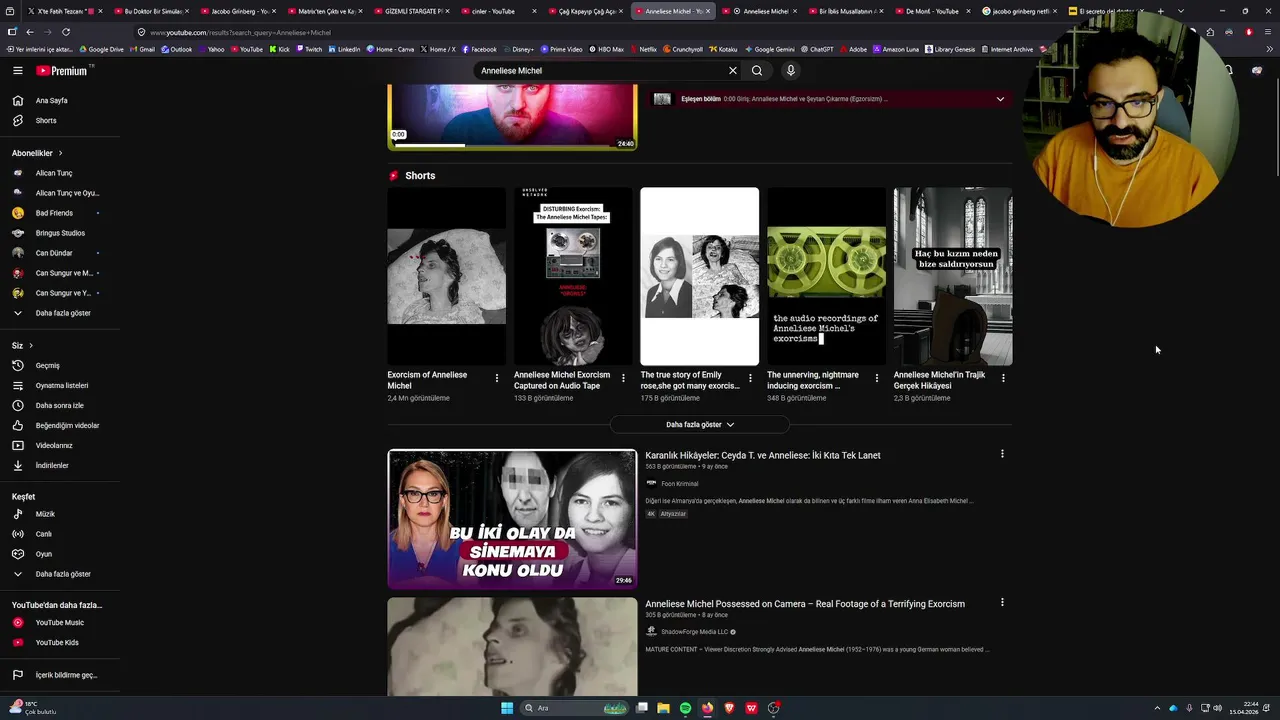Open Foon Kriminal channel link
The image size is (1280, 720).
(x=679, y=484)
